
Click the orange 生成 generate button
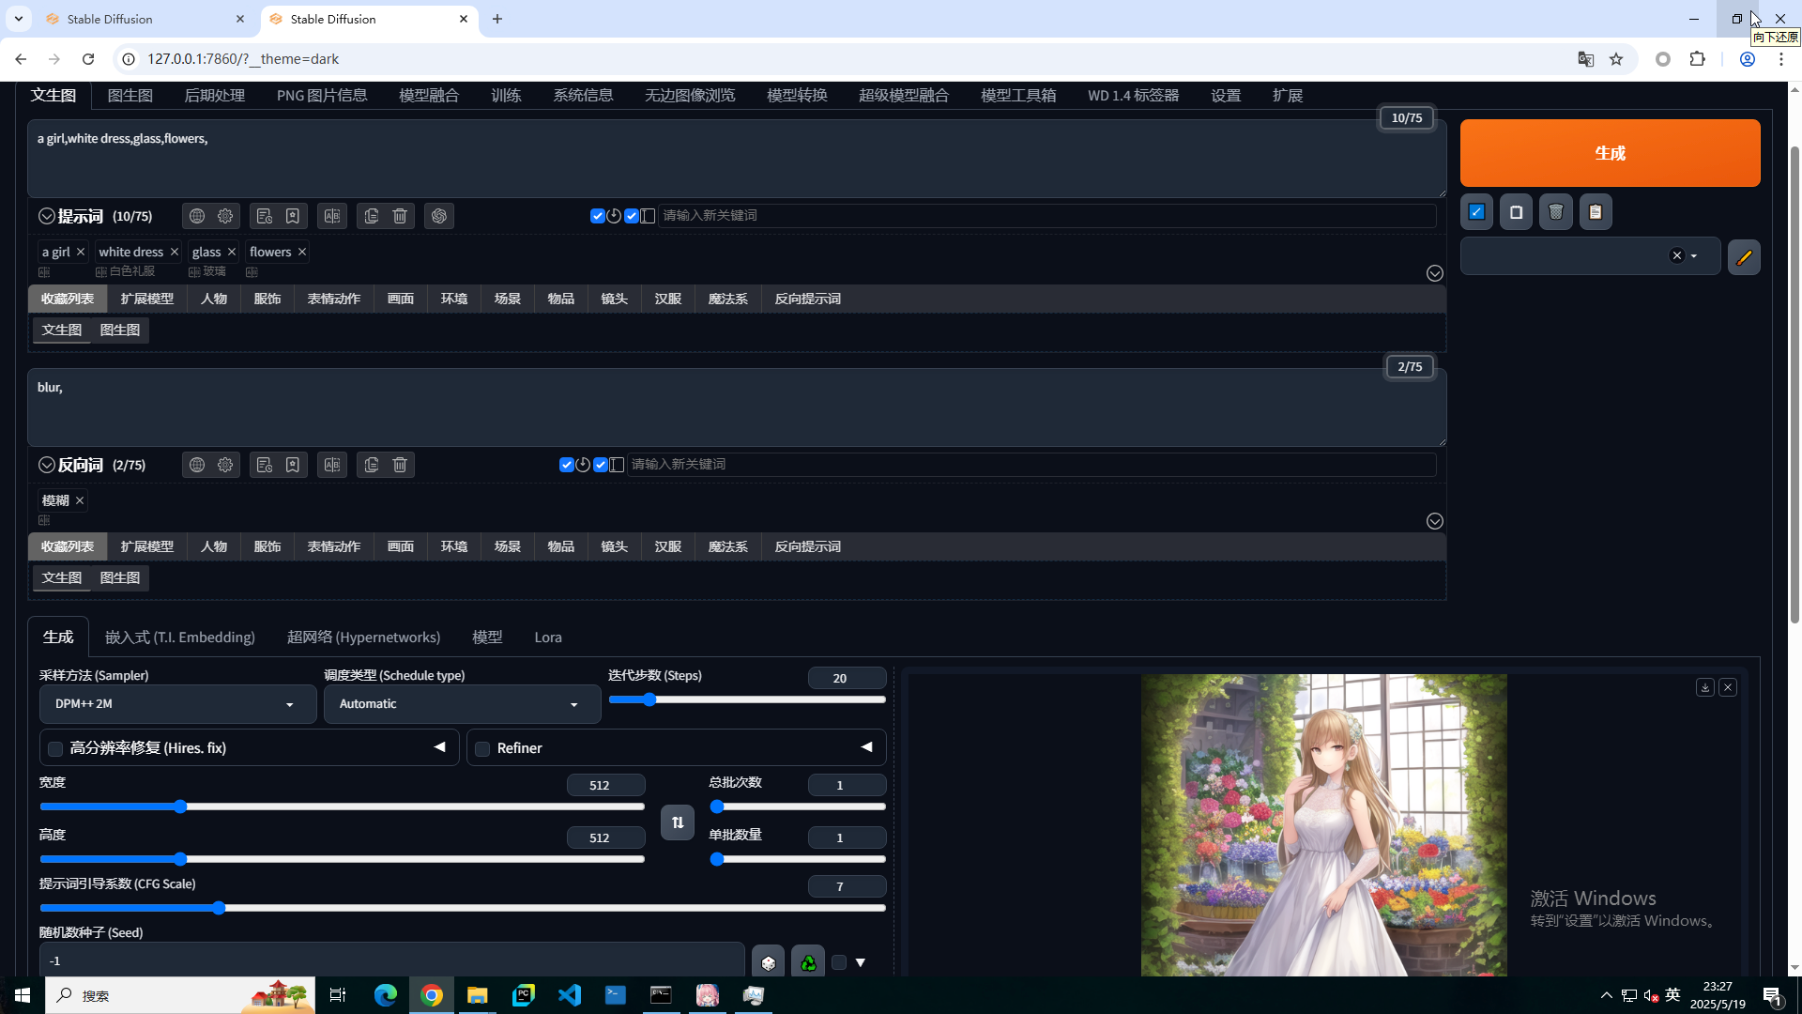(x=1609, y=153)
